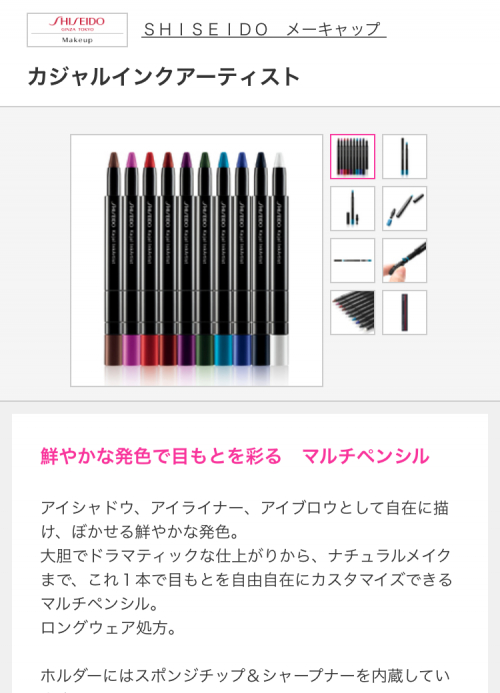500x693 pixels.
Task: Select the horizontal pencil thumbnail
Action: click(352, 260)
